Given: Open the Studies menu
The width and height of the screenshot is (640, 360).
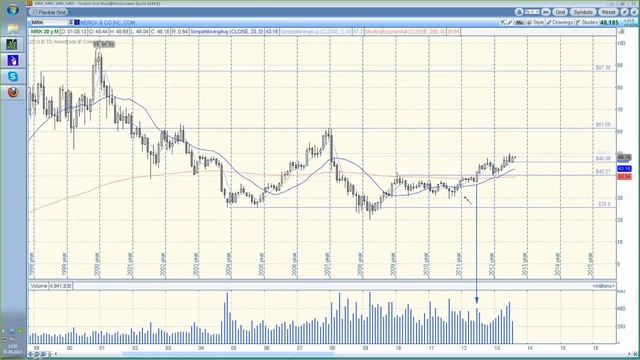Looking at the screenshot, I should click(587, 22).
